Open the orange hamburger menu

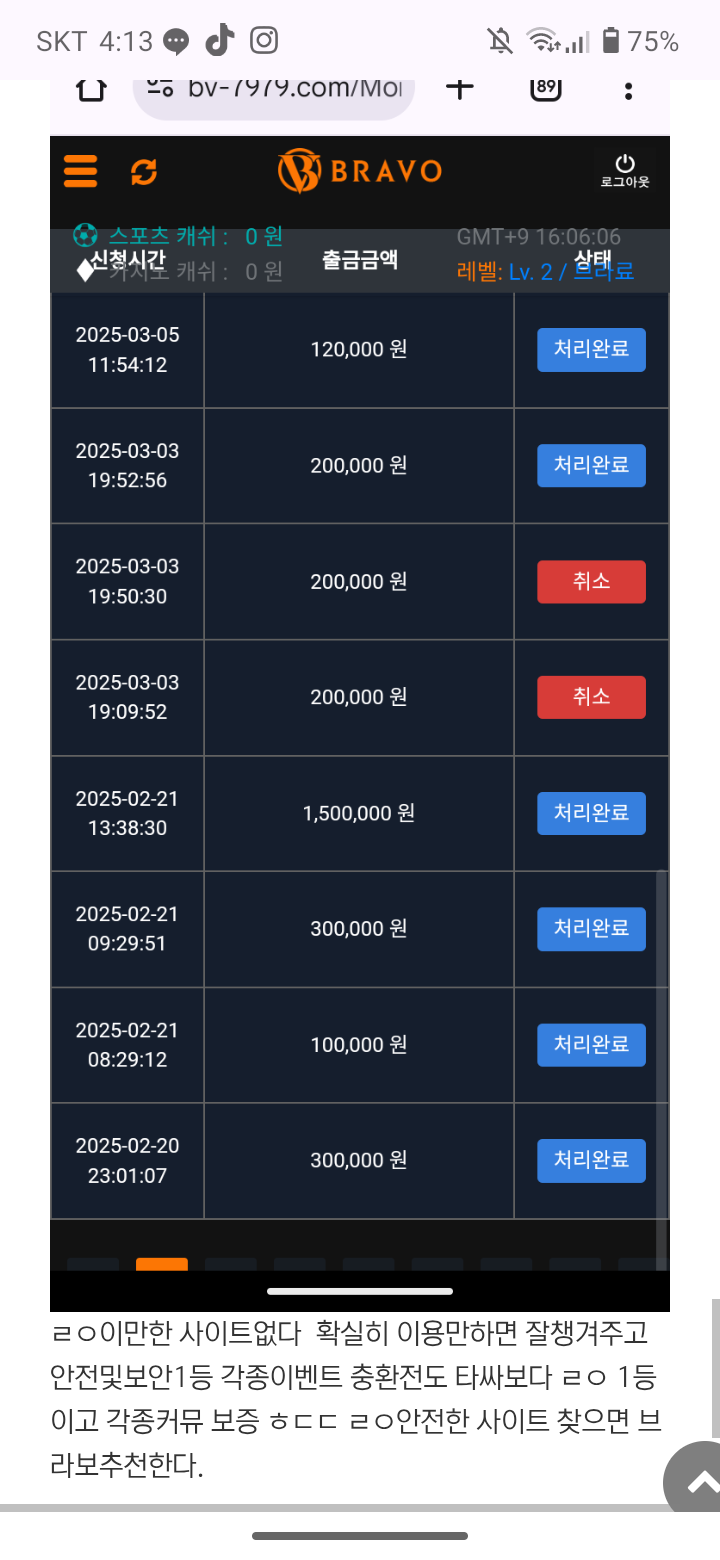pyautogui.click(x=80, y=171)
